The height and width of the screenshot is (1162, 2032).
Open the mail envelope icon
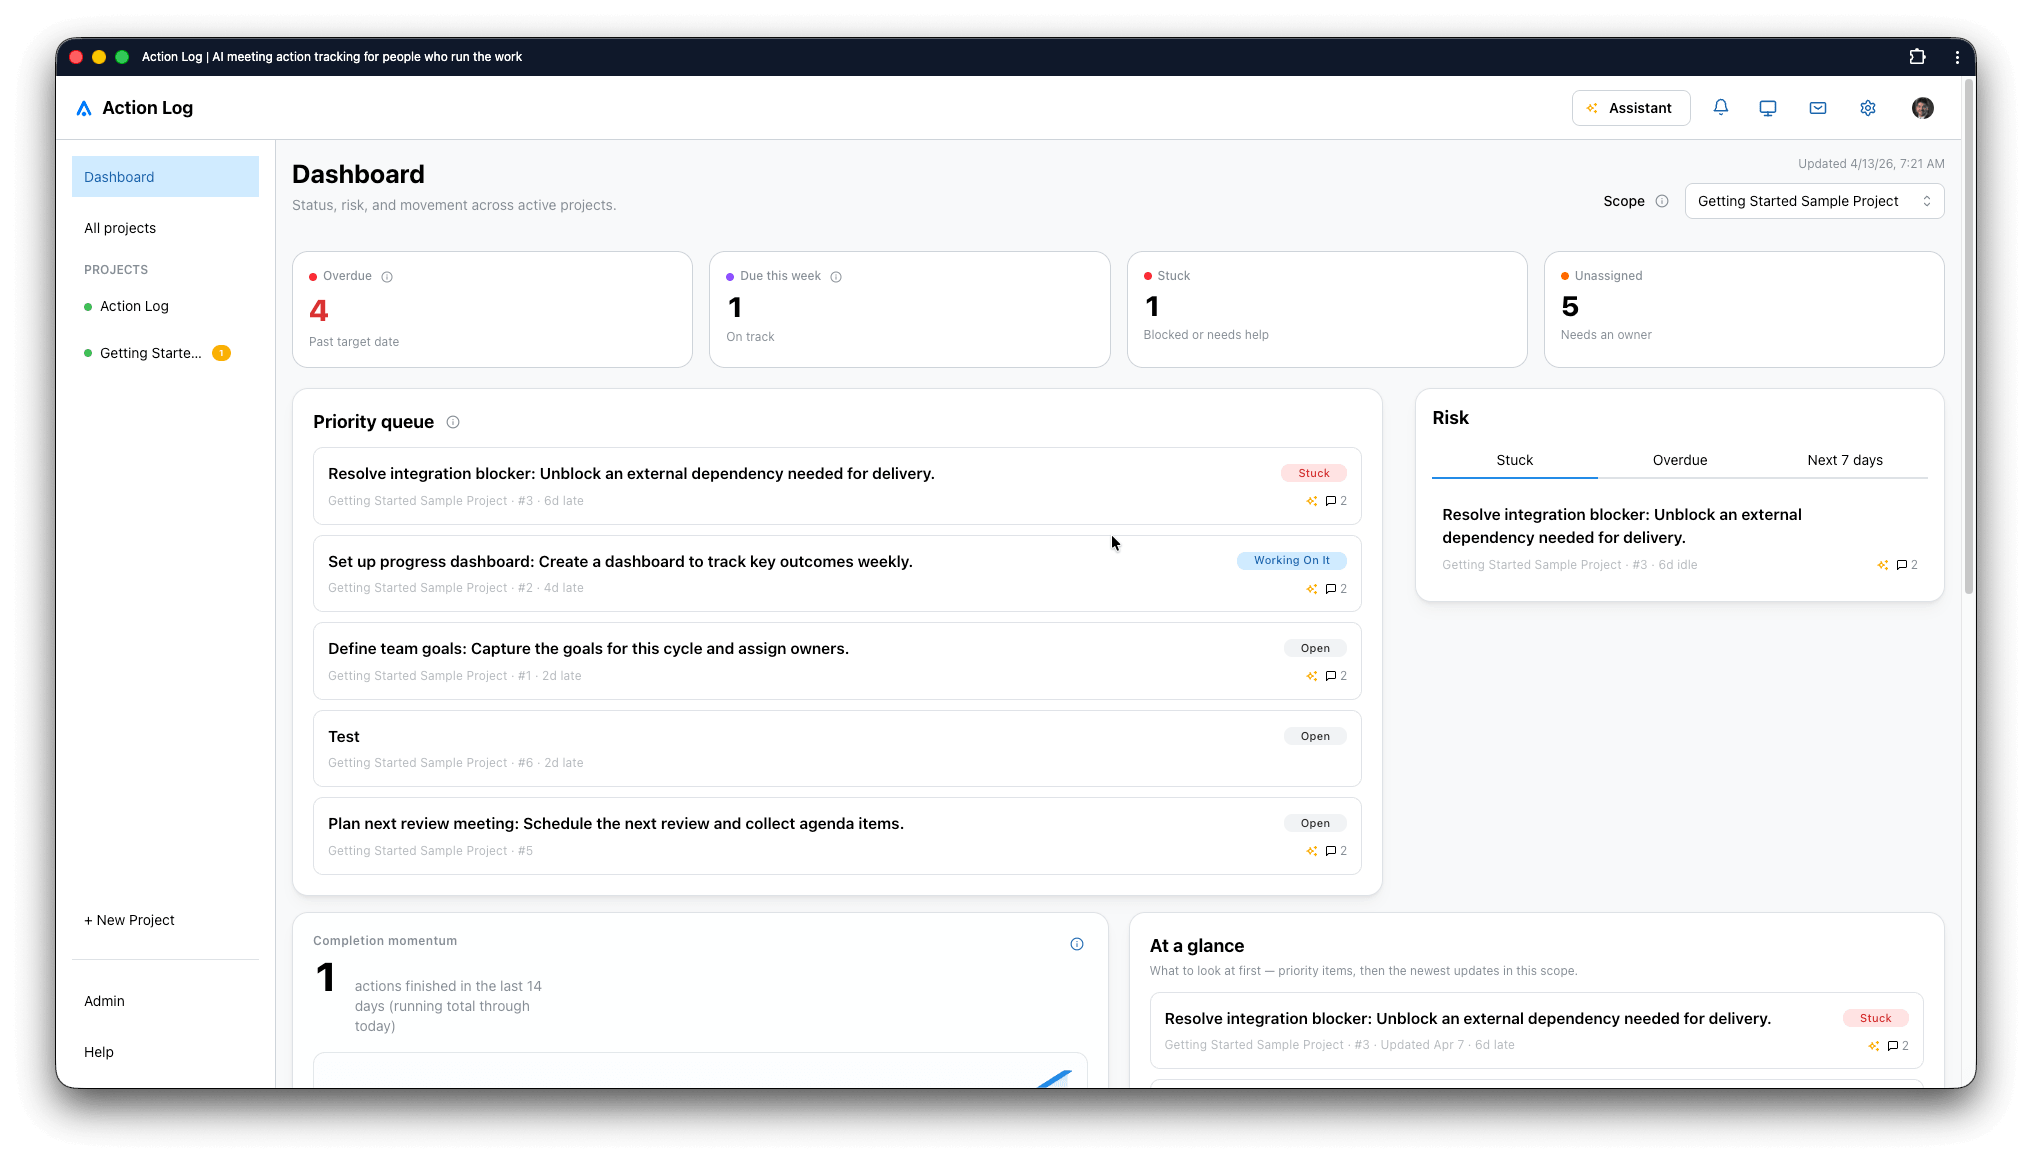(1818, 108)
